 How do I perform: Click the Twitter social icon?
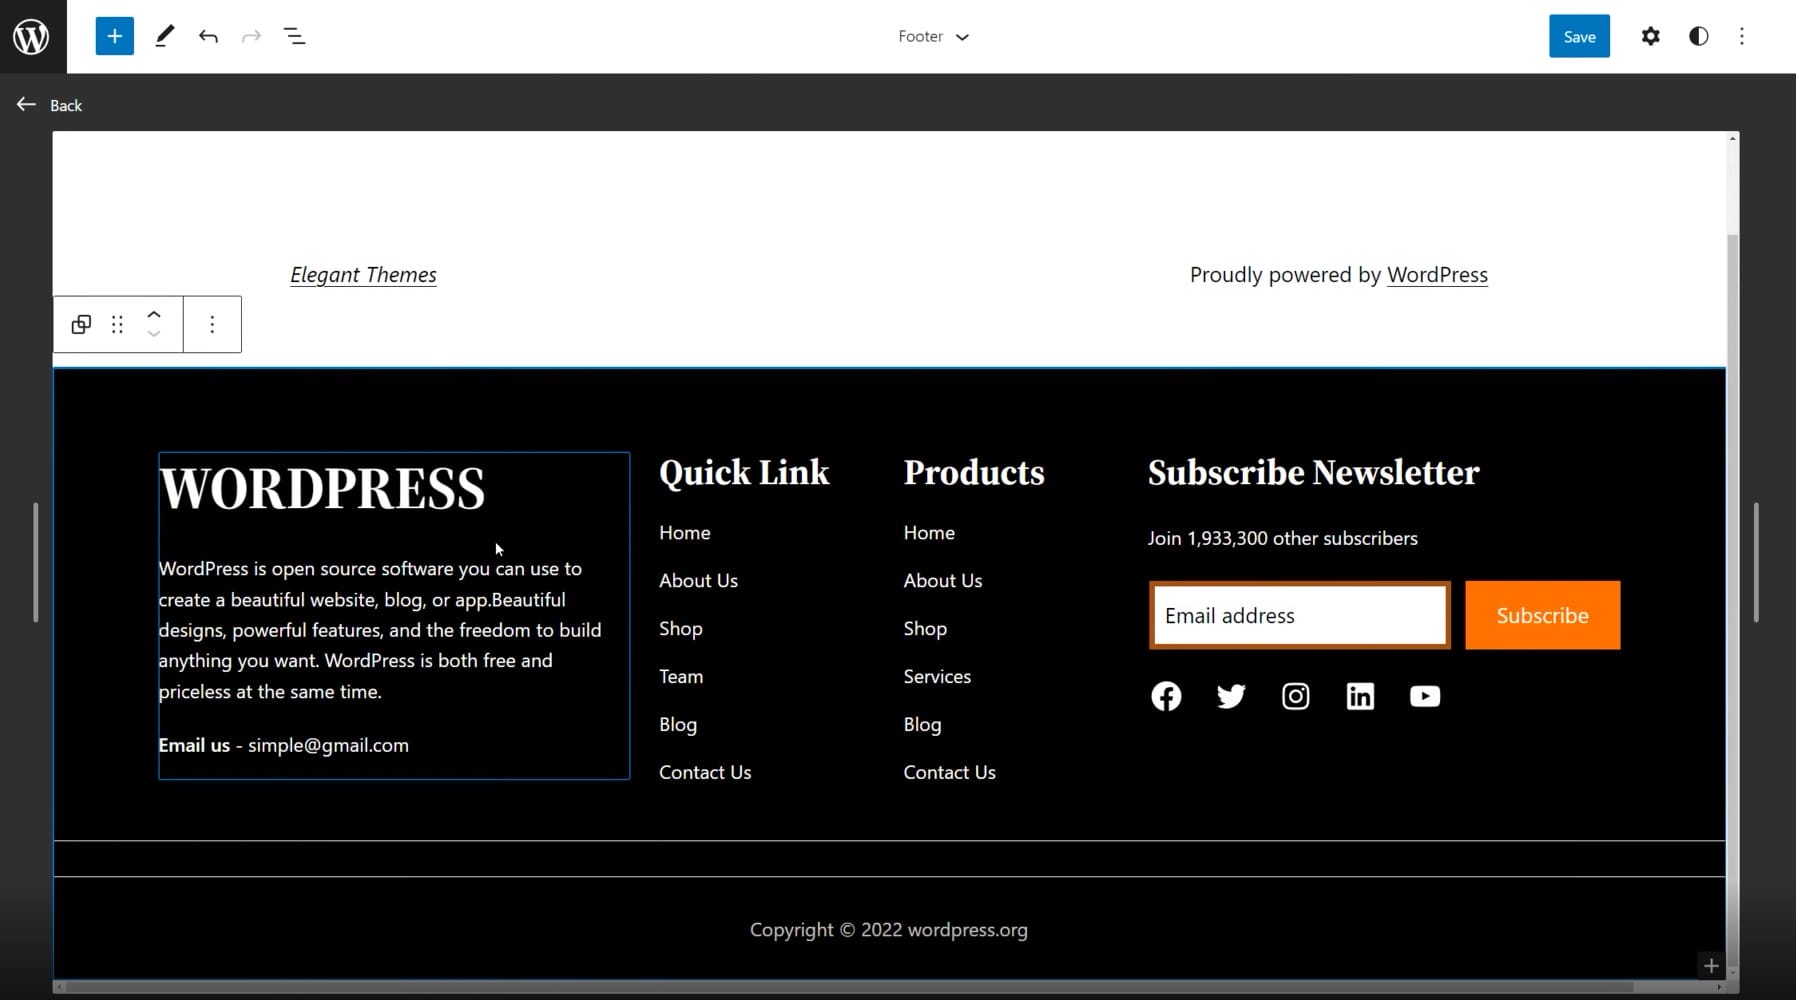click(x=1230, y=696)
